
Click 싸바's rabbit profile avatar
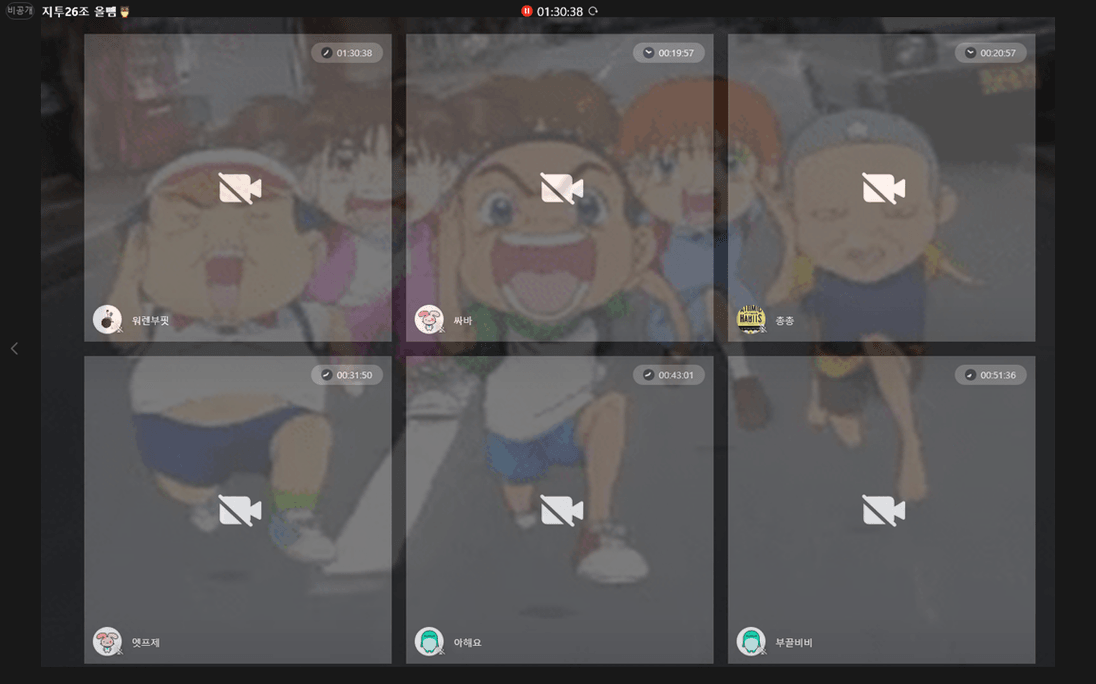coord(429,319)
